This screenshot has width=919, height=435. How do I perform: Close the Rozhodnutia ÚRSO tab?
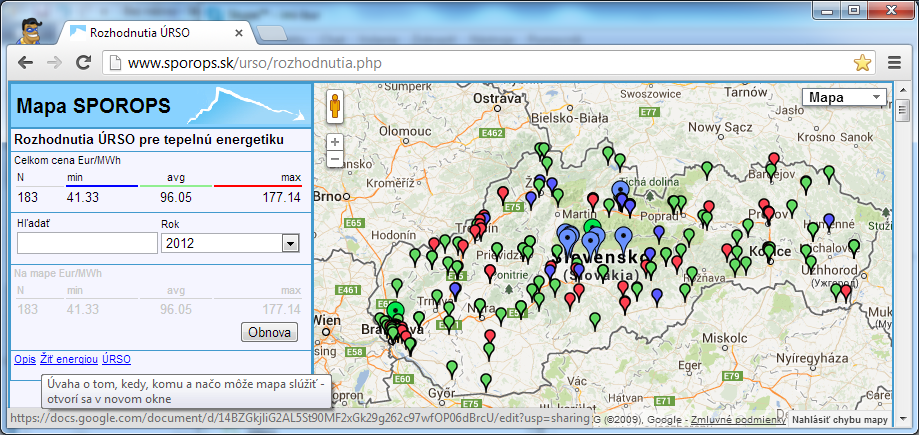[239, 33]
